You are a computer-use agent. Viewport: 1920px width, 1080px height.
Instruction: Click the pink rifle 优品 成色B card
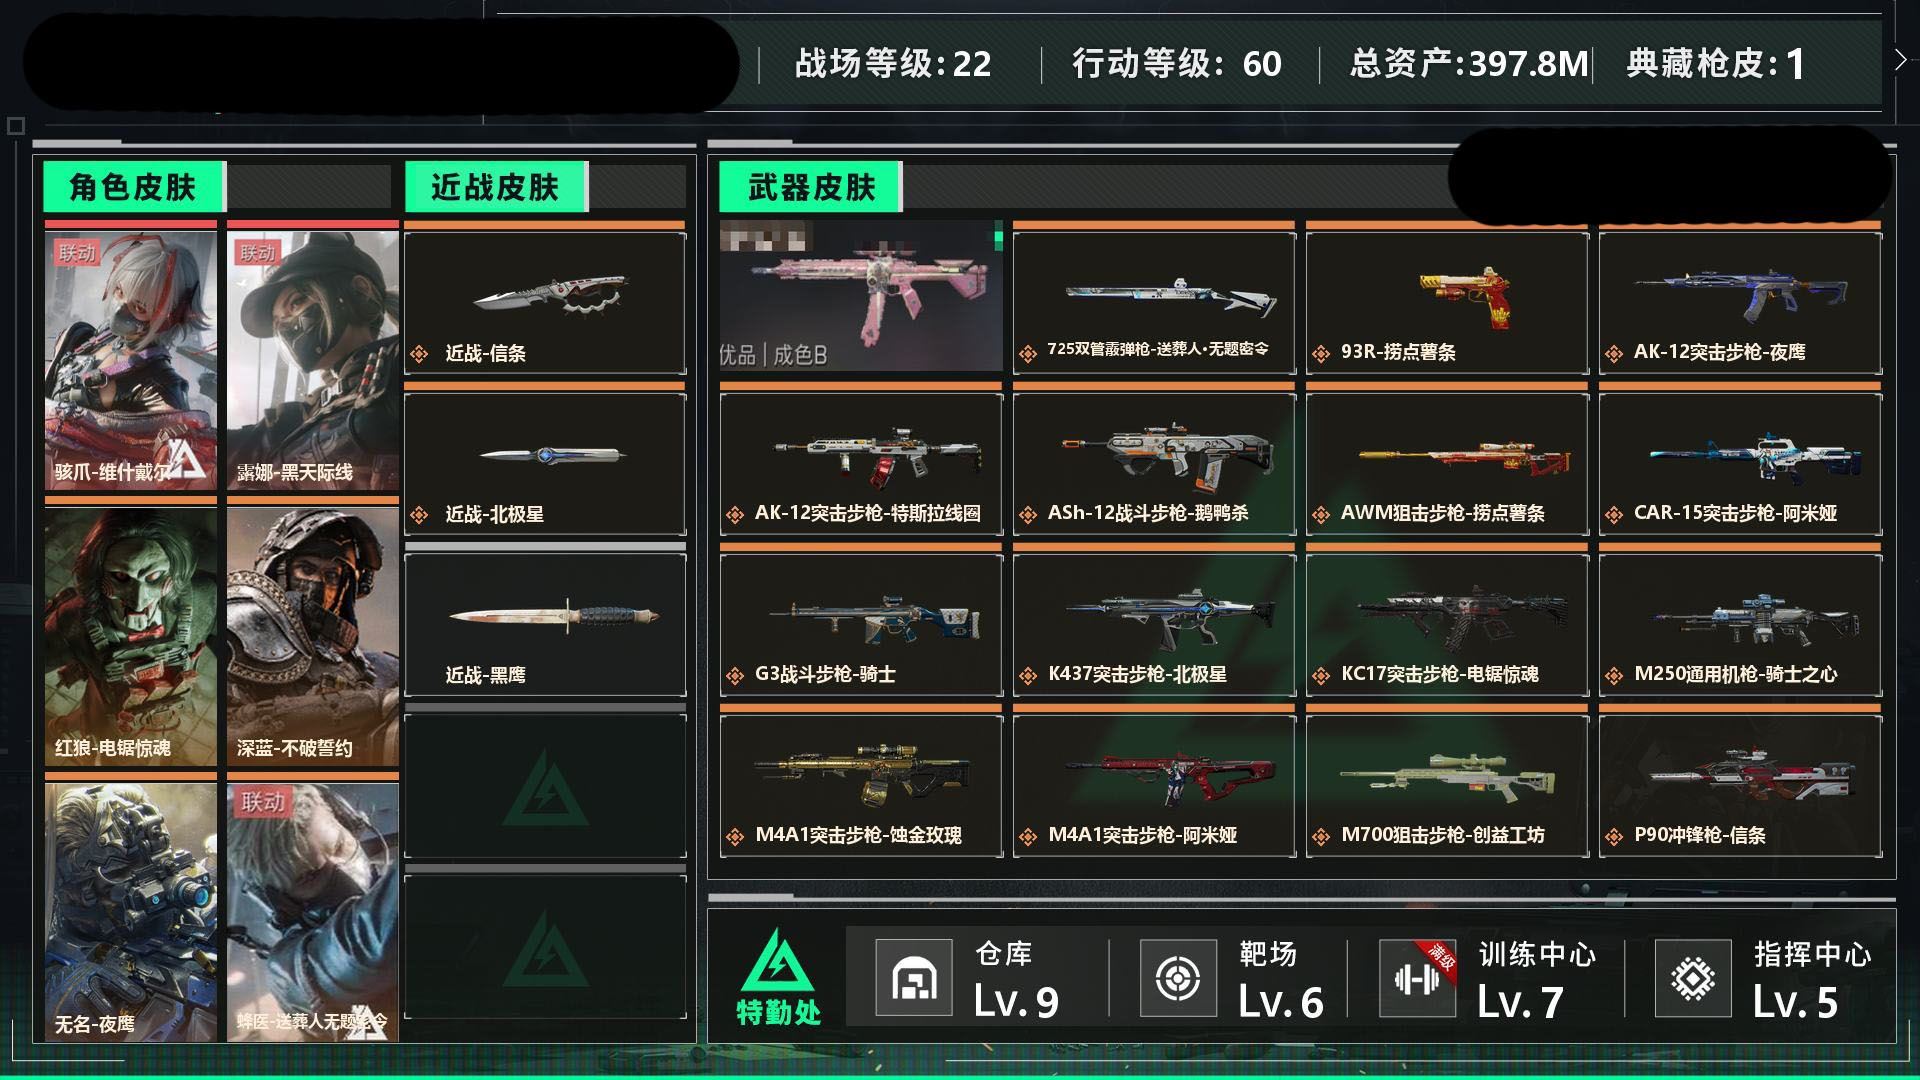point(861,296)
